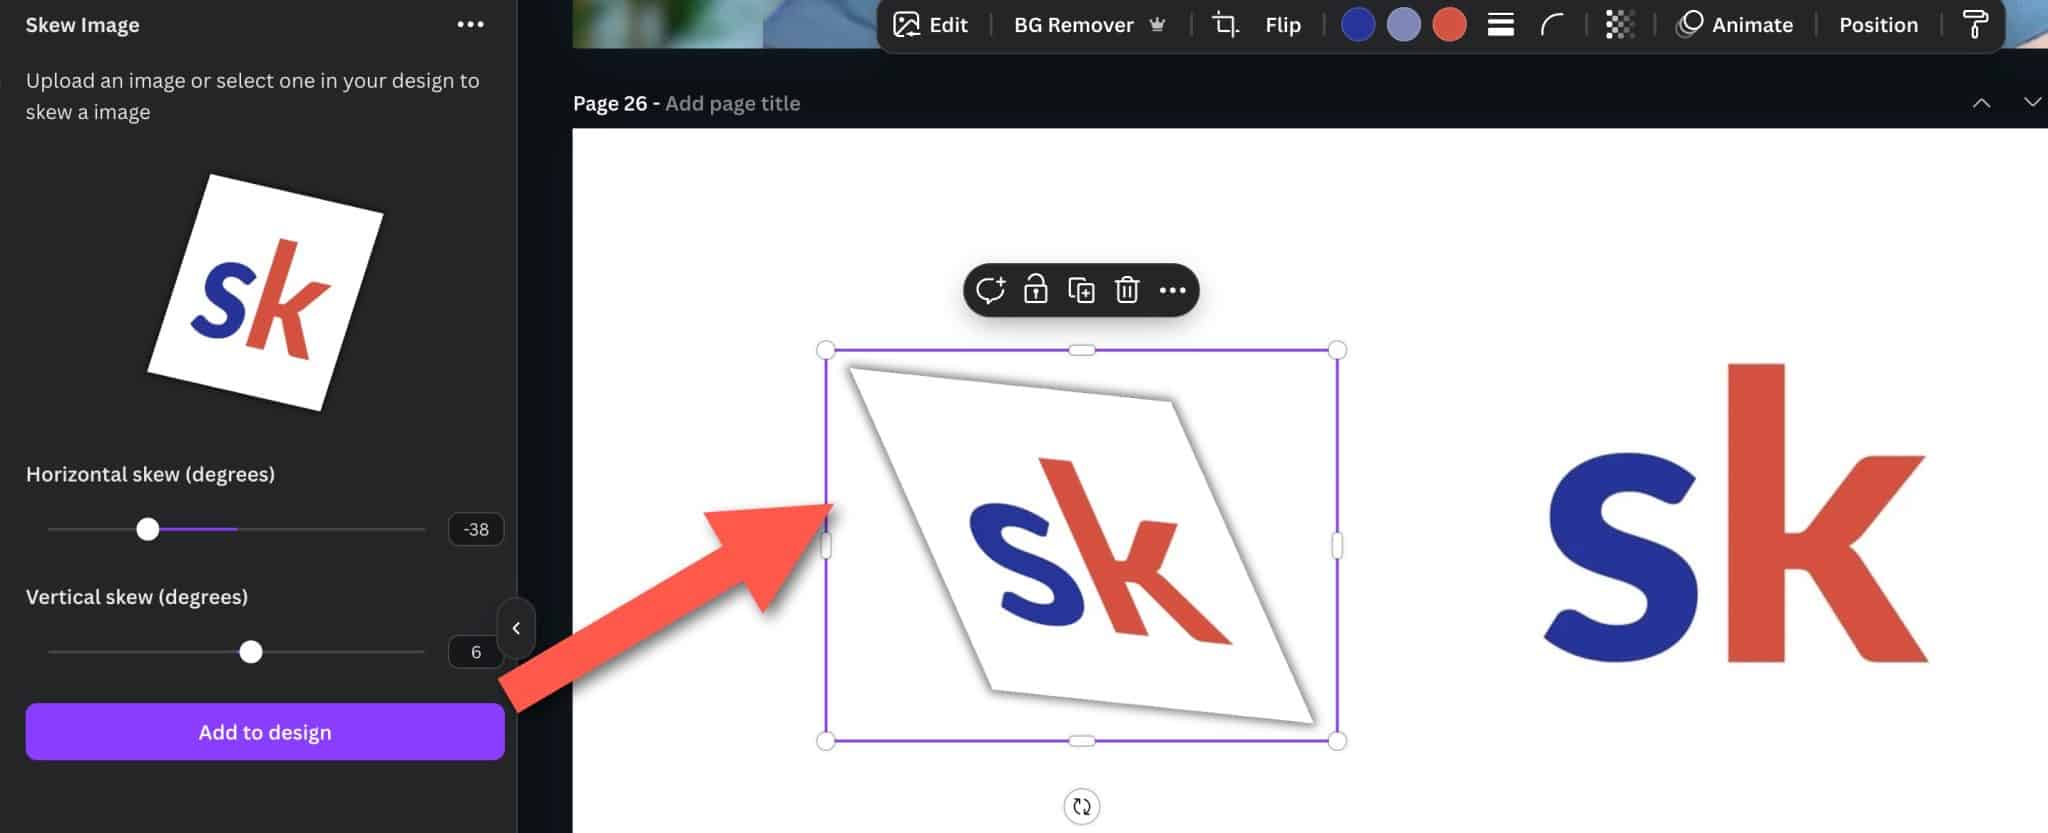Click the Vertical skew slider handle
The height and width of the screenshot is (833, 2048).
pyautogui.click(x=251, y=652)
